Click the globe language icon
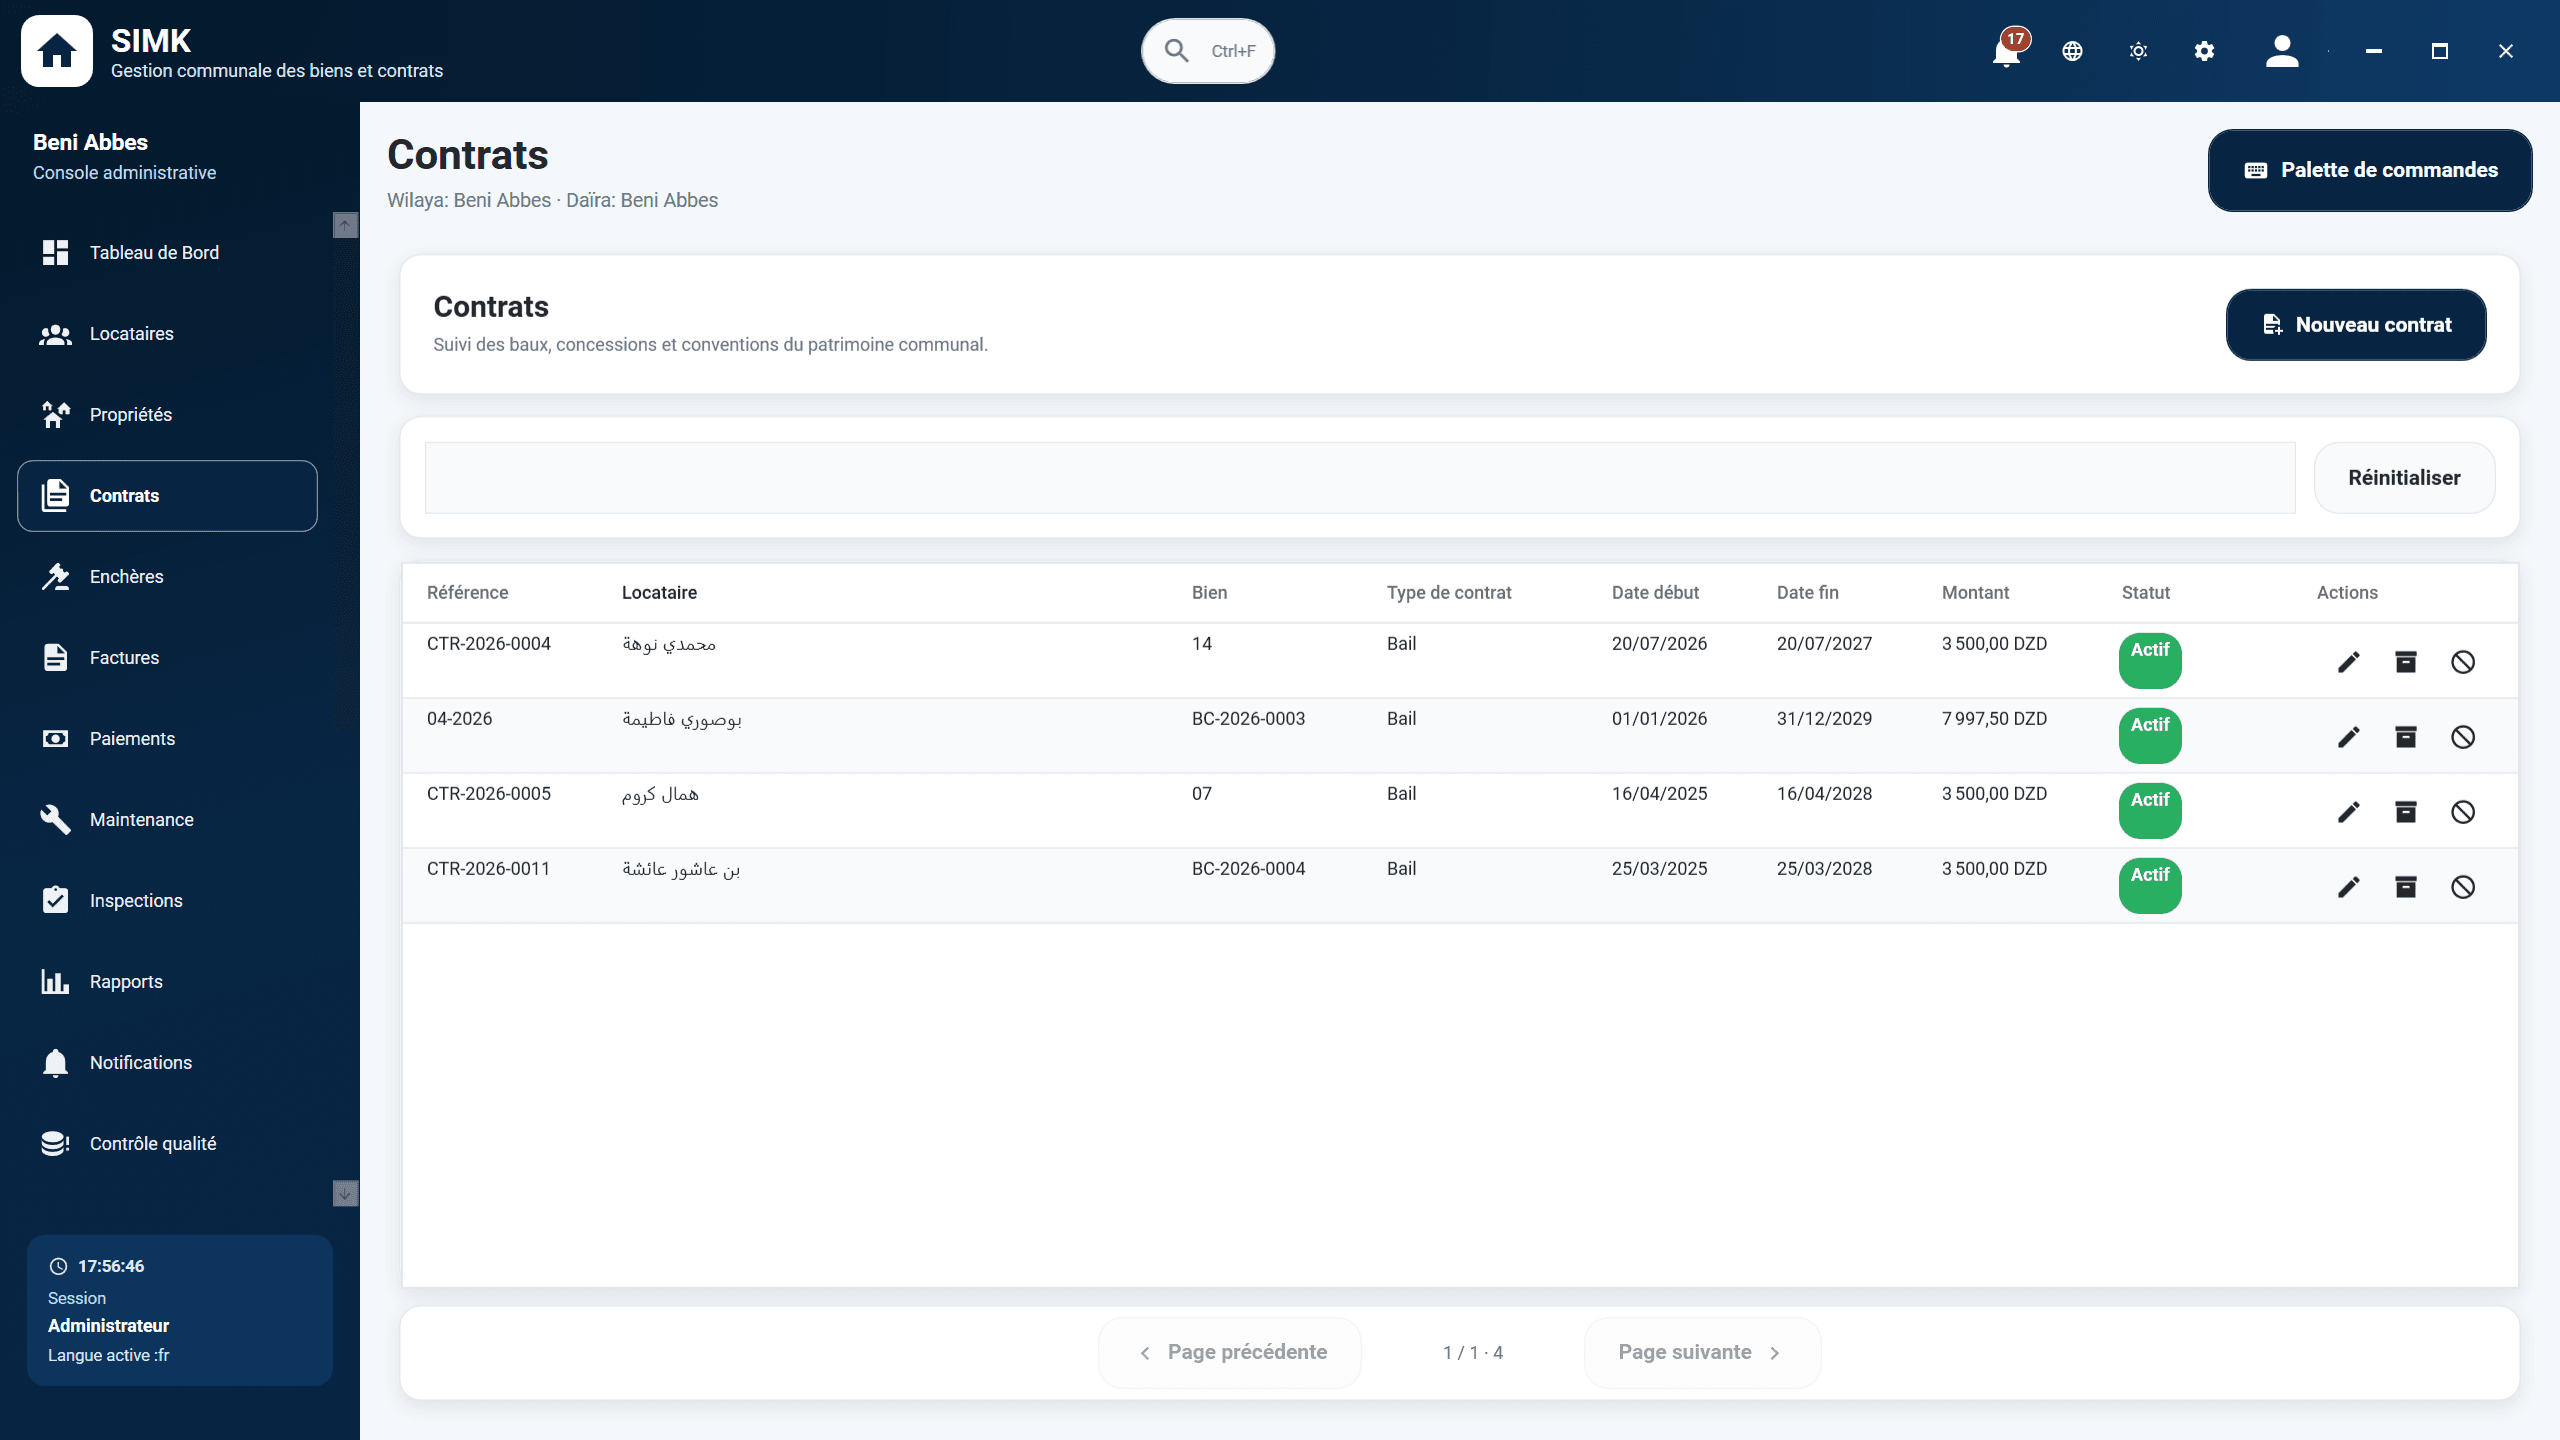This screenshot has width=2560, height=1440. pos(2073,51)
